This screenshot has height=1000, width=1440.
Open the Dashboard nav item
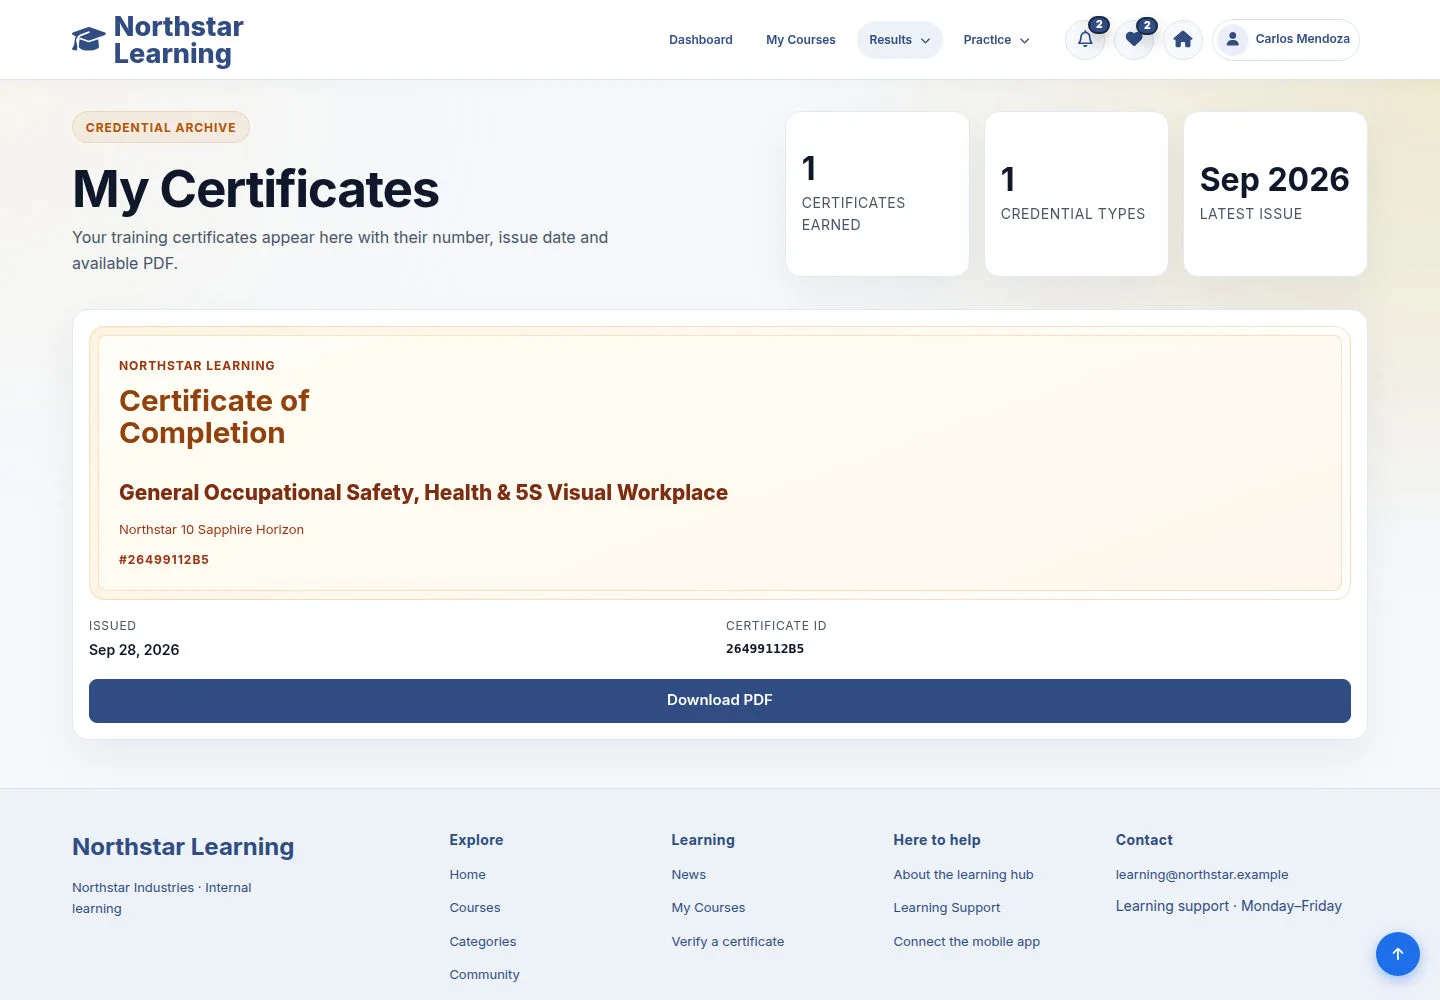(701, 40)
